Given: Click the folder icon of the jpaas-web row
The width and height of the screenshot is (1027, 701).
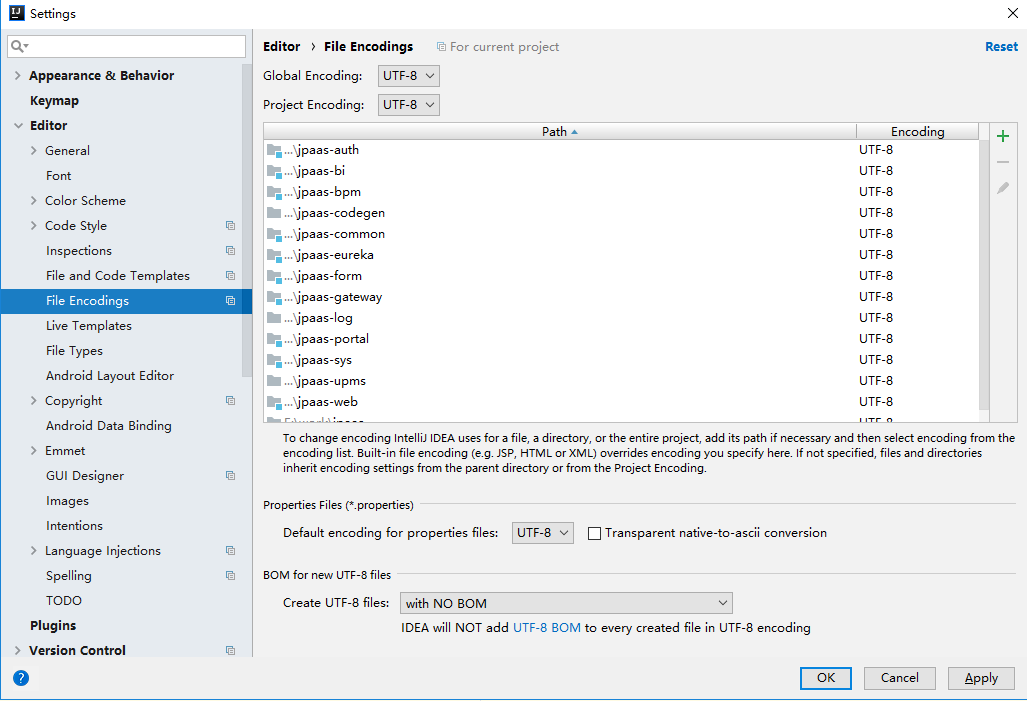Looking at the screenshot, I should [x=274, y=402].
